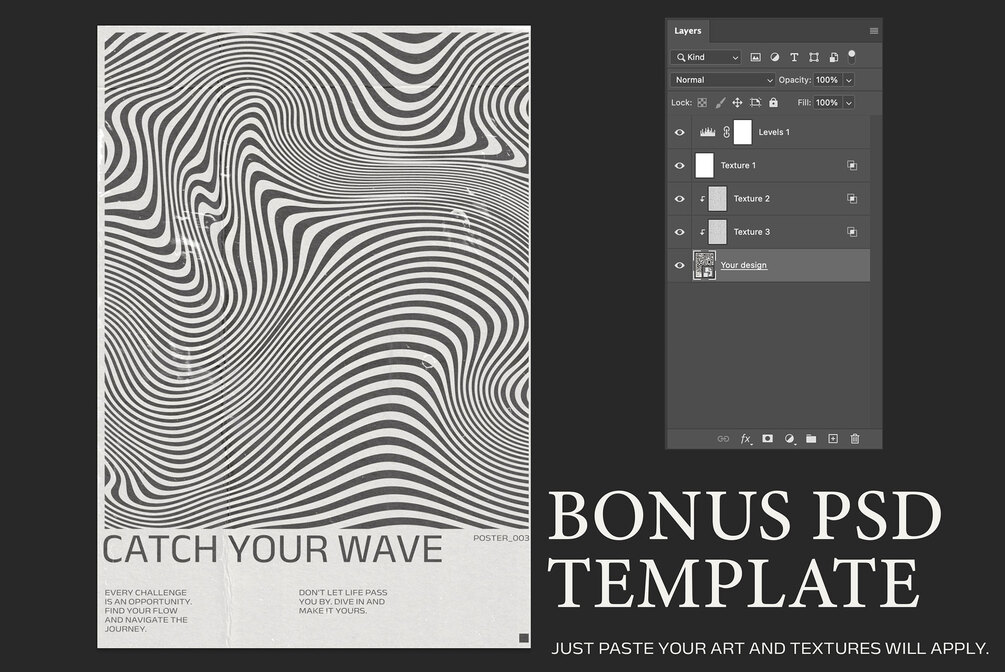
Task: Select the Texture 1 layer thumbnail
Action: (704, 165)
